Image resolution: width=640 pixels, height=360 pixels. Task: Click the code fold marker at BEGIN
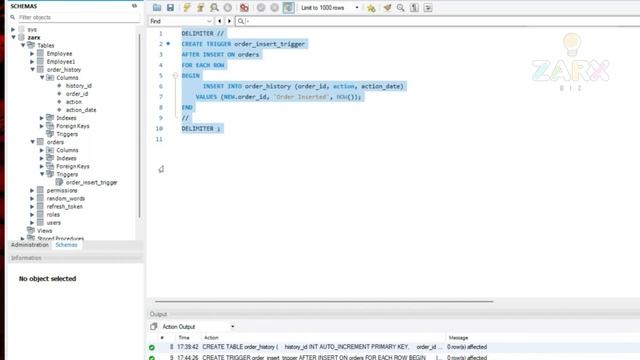[x=175, y=76]
